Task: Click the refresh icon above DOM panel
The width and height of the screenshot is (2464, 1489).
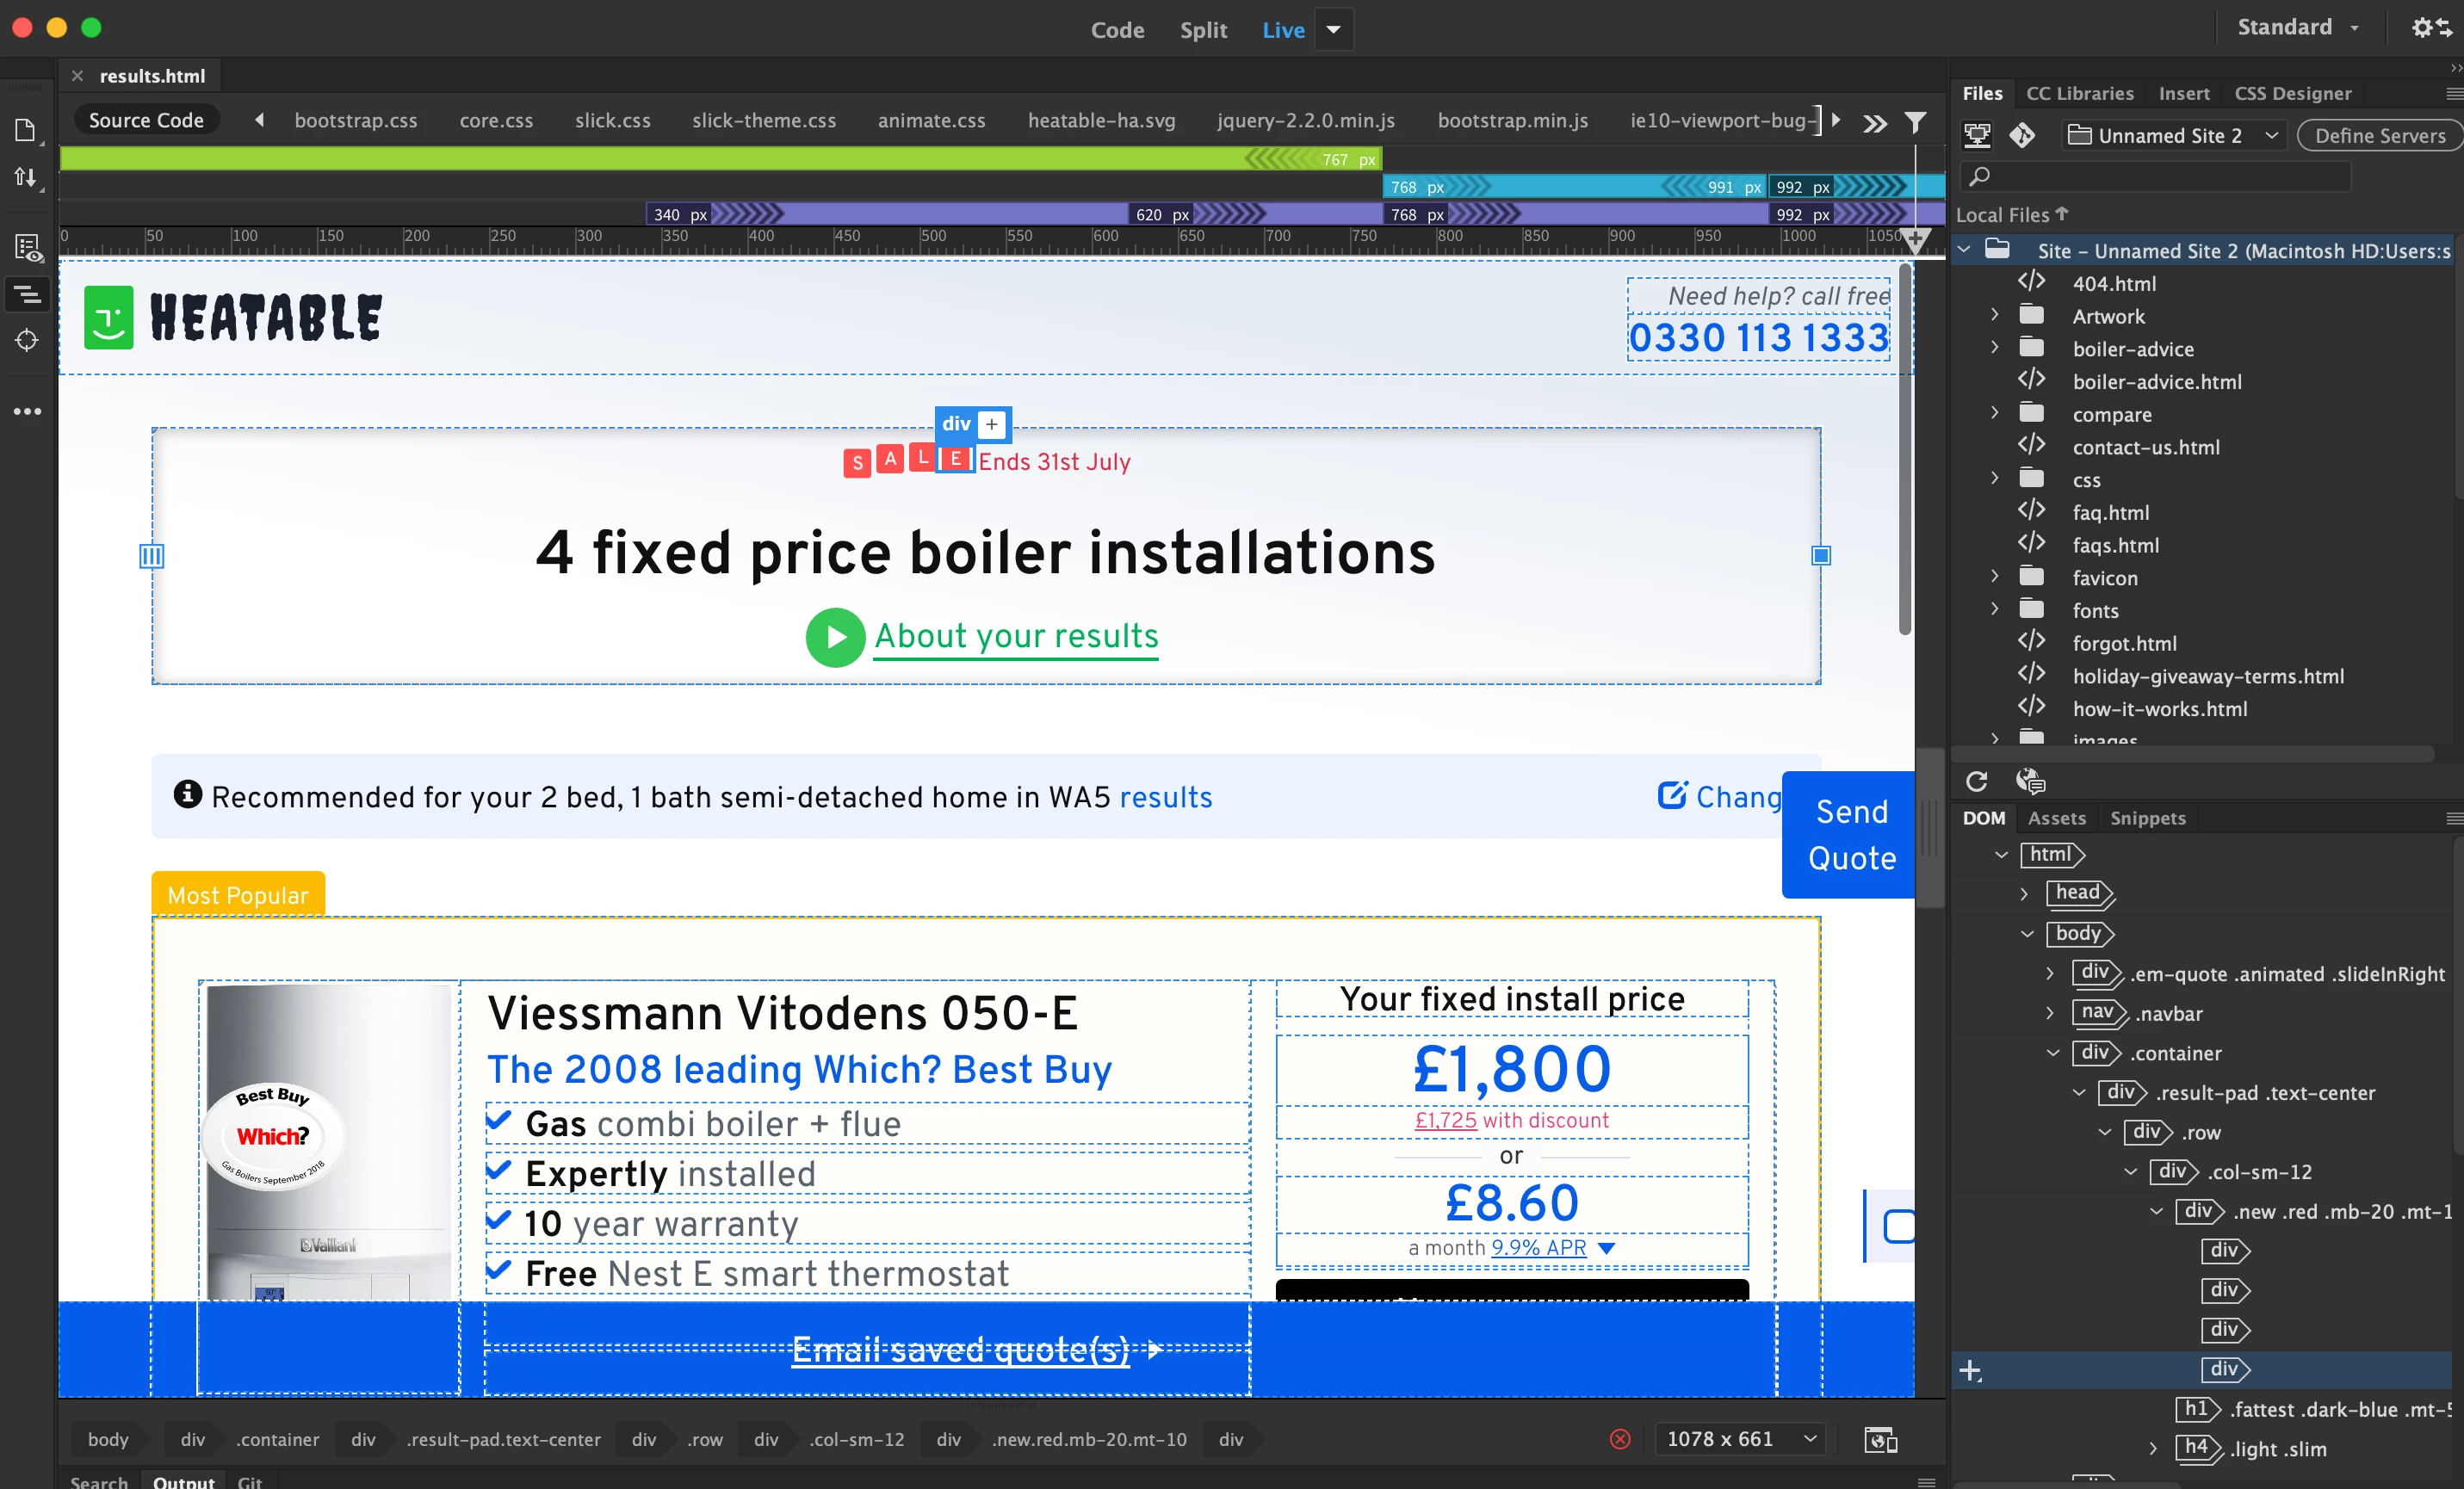Action: [1976, 781]
